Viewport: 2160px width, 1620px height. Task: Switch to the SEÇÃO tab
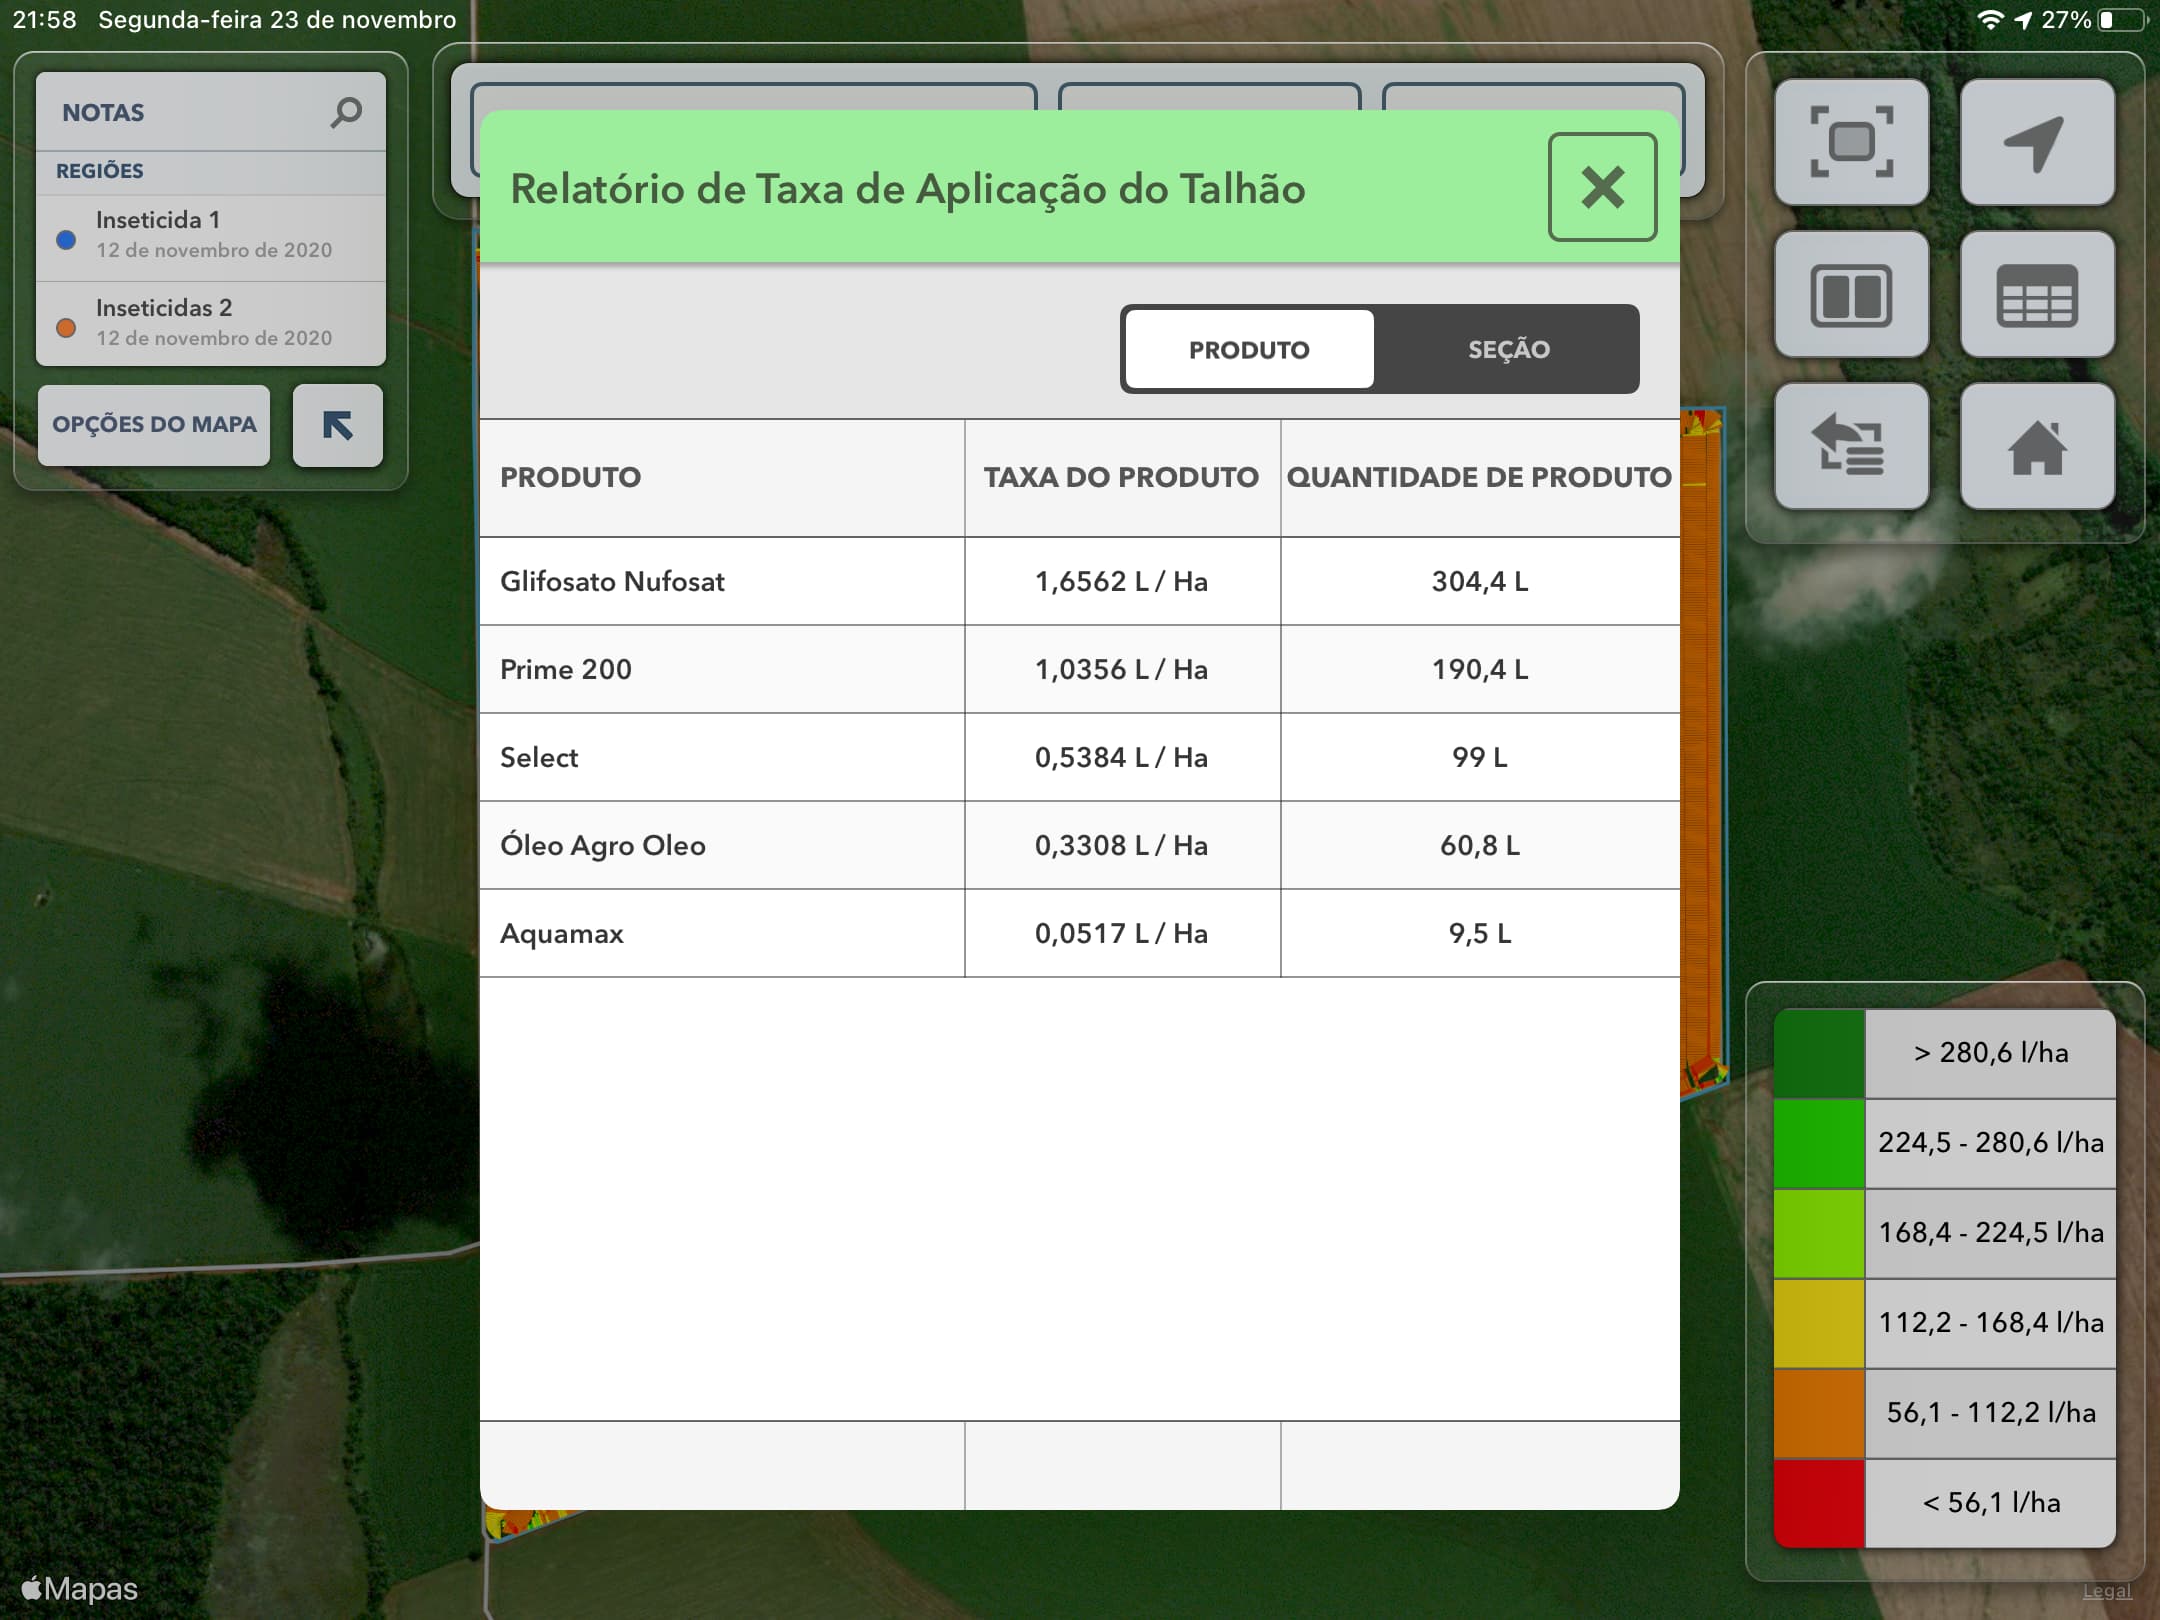1508,349
